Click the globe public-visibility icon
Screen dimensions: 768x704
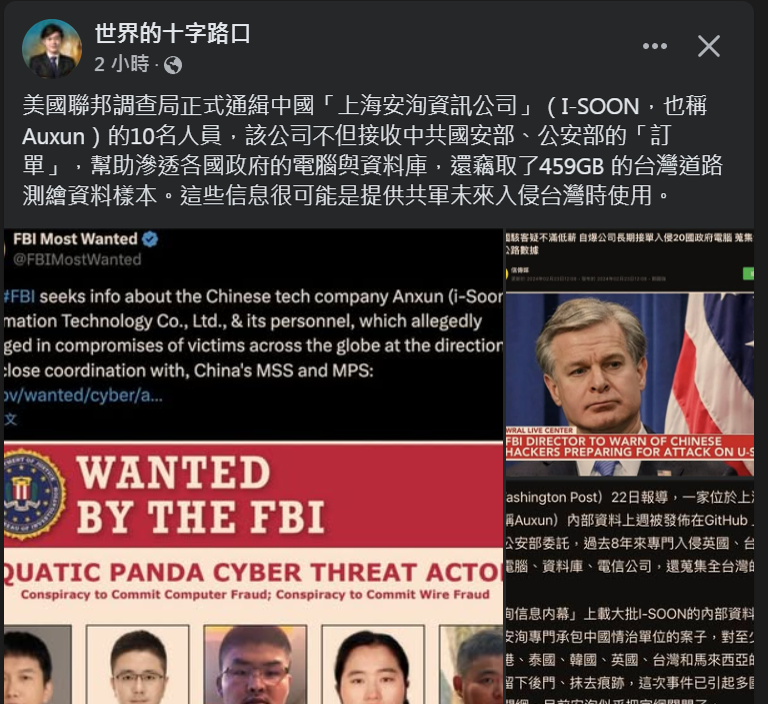pyautogui.click(x=173, y=65)
